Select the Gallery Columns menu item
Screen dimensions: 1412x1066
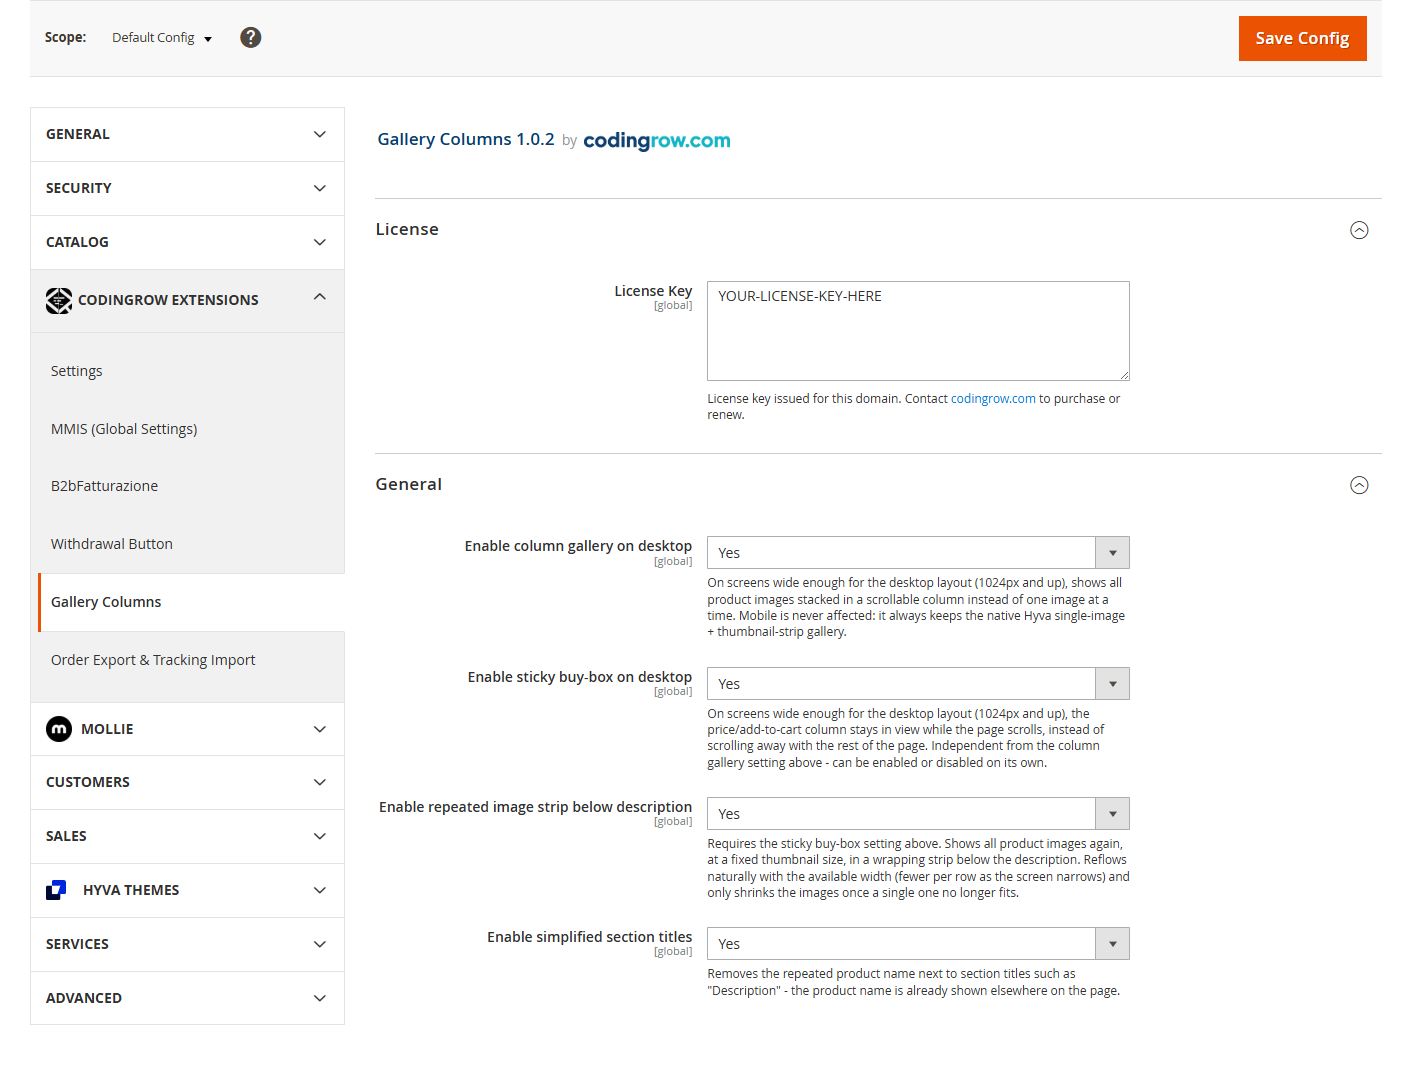click(x=190, y=602)
